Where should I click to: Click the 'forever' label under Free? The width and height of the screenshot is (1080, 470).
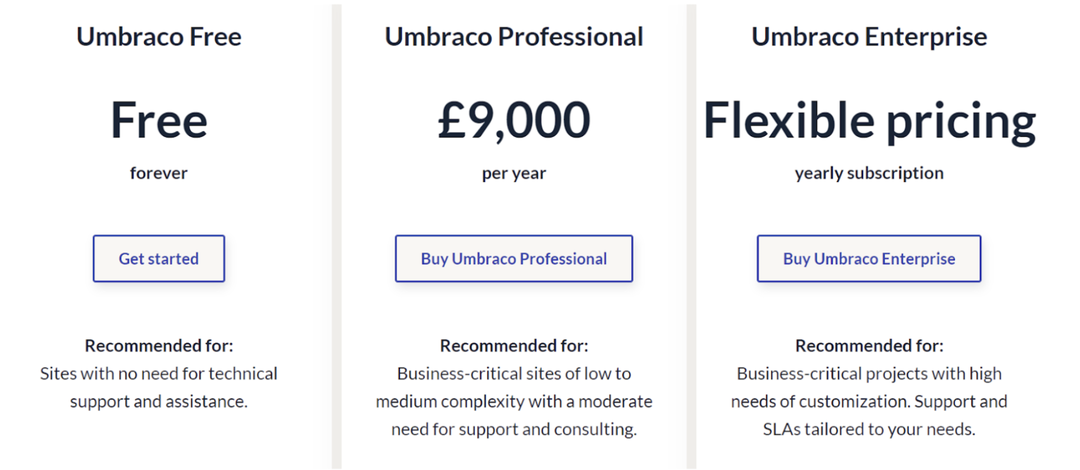click(158, 172)
